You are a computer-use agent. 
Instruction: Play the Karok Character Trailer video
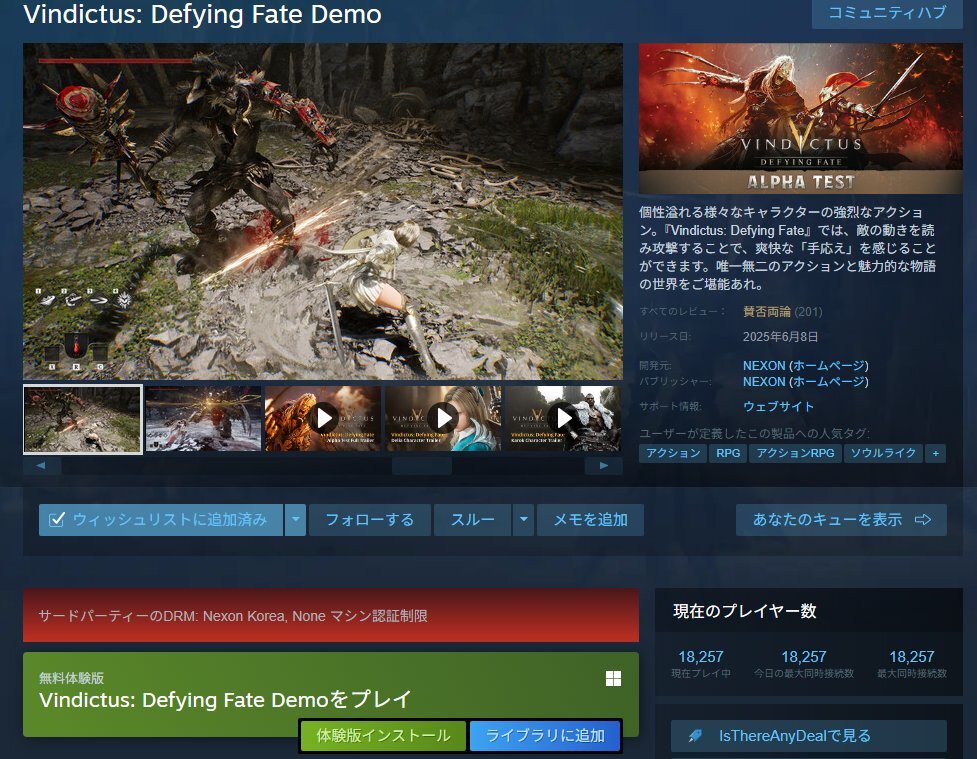click(563, 419)
